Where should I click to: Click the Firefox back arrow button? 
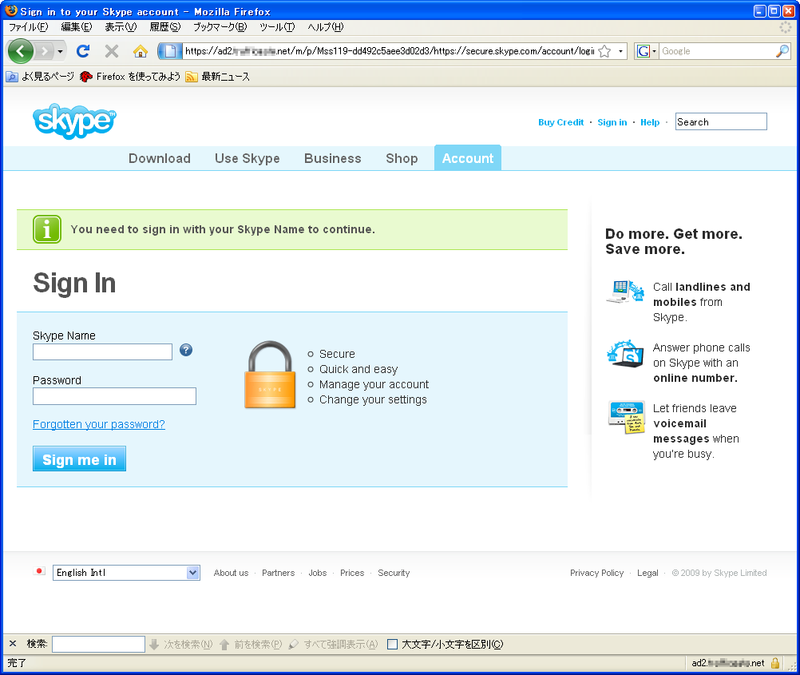tap(21, 51)
